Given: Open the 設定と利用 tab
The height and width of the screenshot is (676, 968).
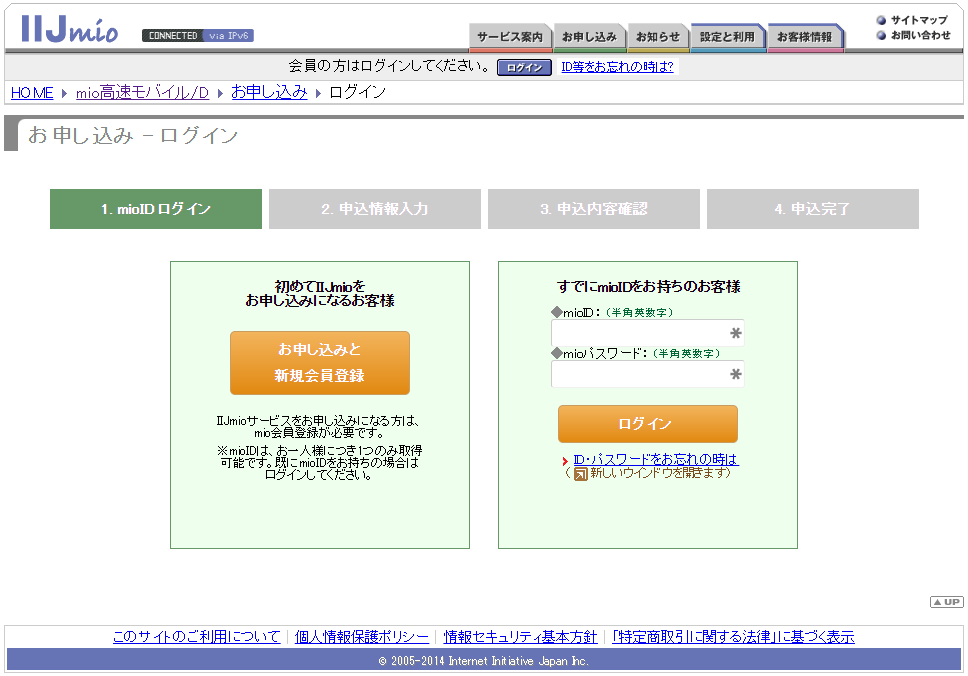Looking at the screenshot, I should coord(727,37).
